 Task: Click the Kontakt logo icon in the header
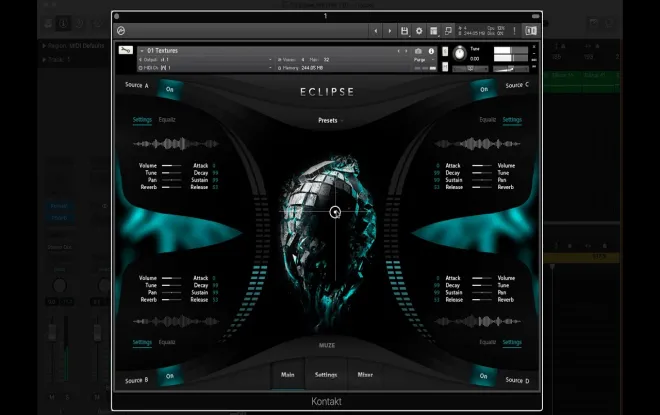121,31
